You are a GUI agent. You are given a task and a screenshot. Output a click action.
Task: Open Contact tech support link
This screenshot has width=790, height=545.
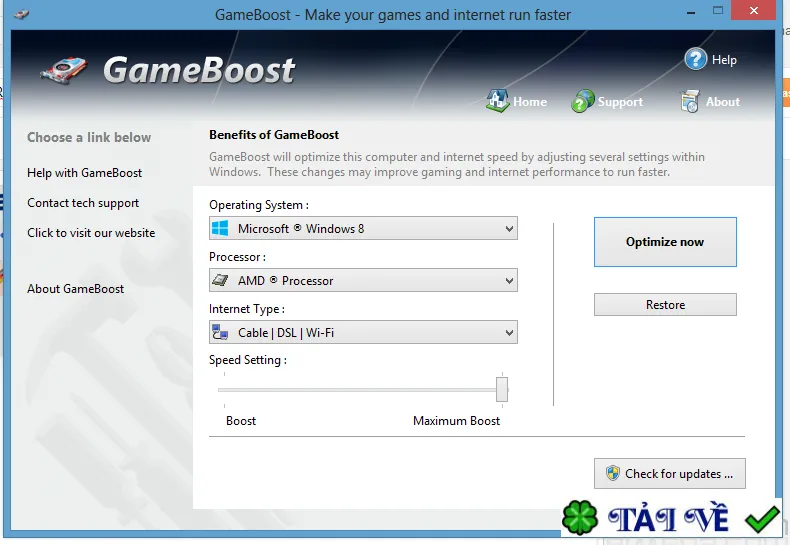coord(83,203)
